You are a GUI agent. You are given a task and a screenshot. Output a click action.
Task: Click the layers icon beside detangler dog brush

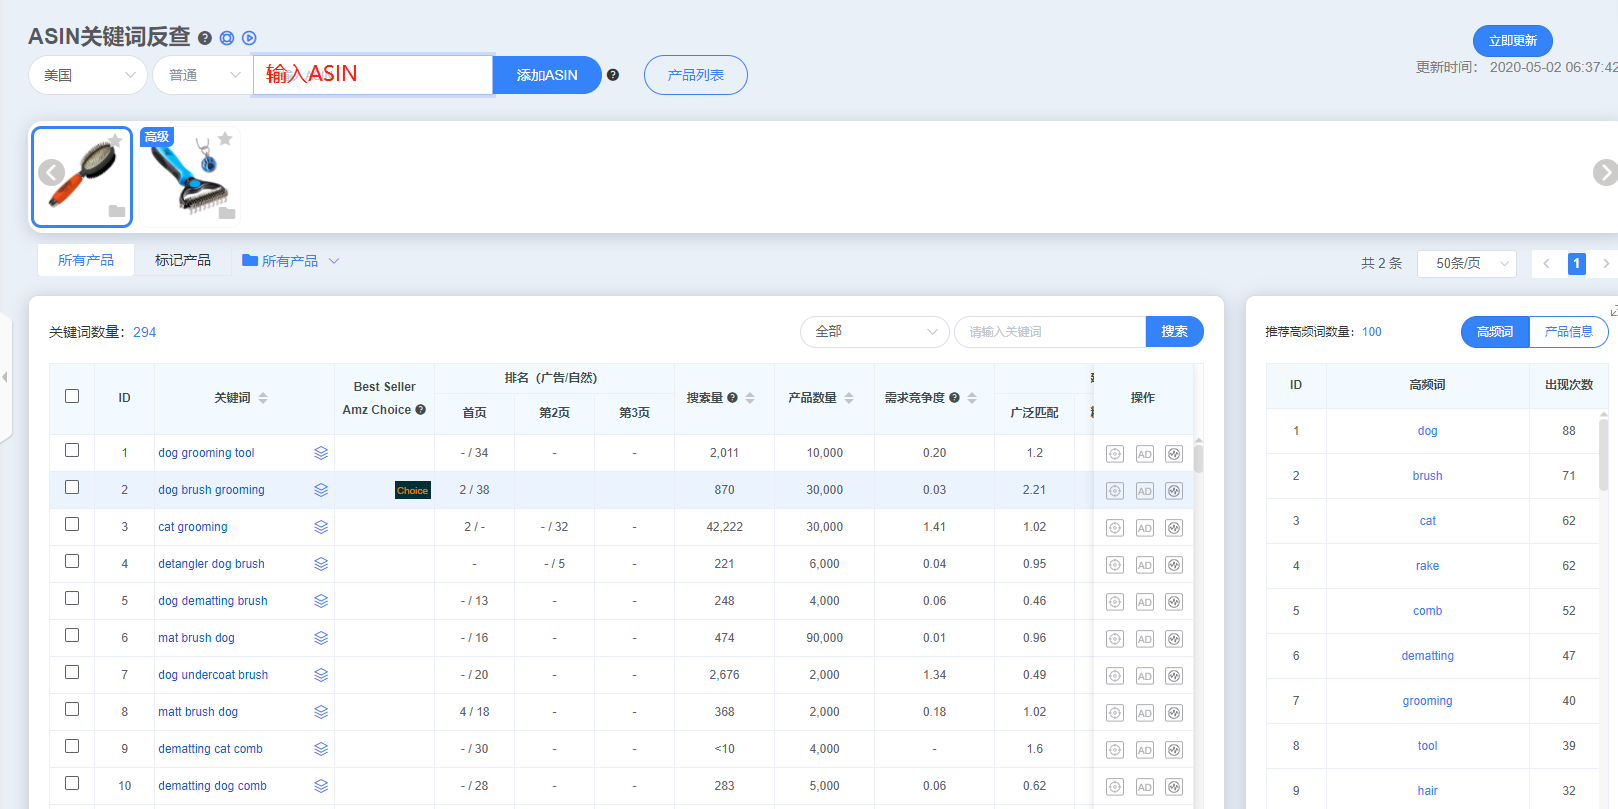(x=321, y=564)
